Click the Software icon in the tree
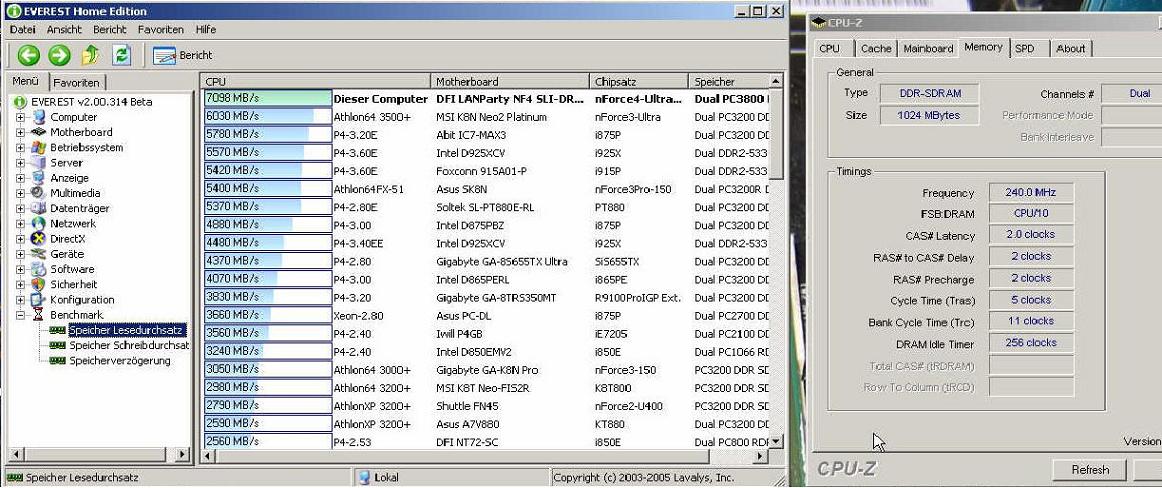 coord(39,269)
